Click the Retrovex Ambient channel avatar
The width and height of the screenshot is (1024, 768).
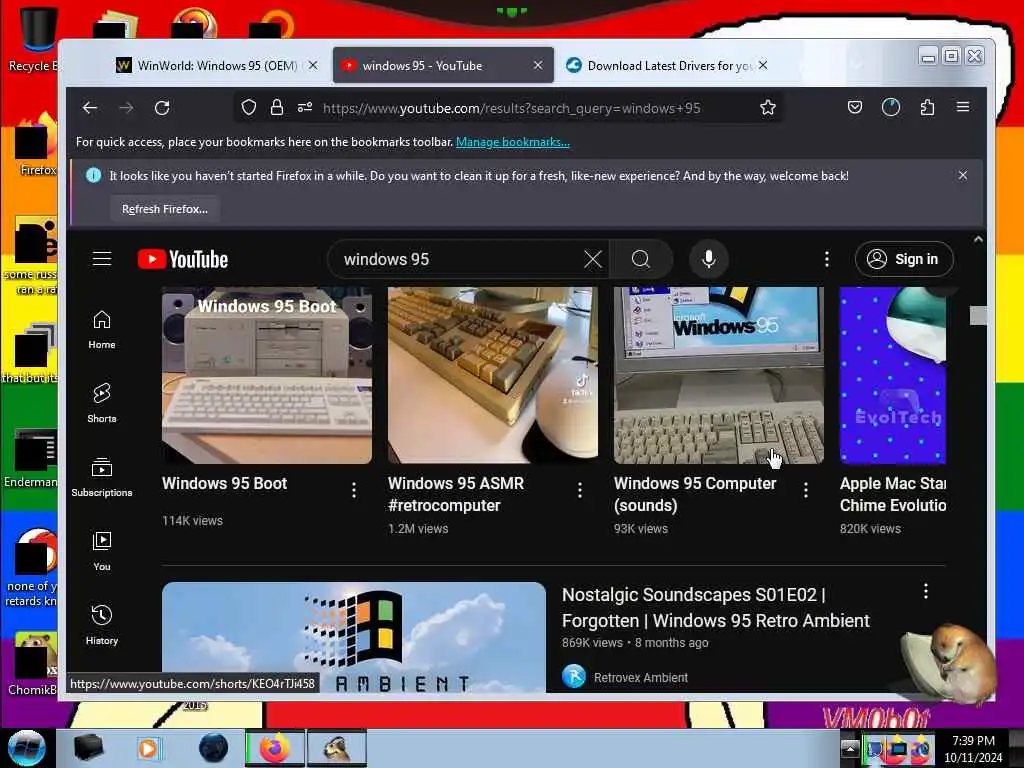point(574,677)
